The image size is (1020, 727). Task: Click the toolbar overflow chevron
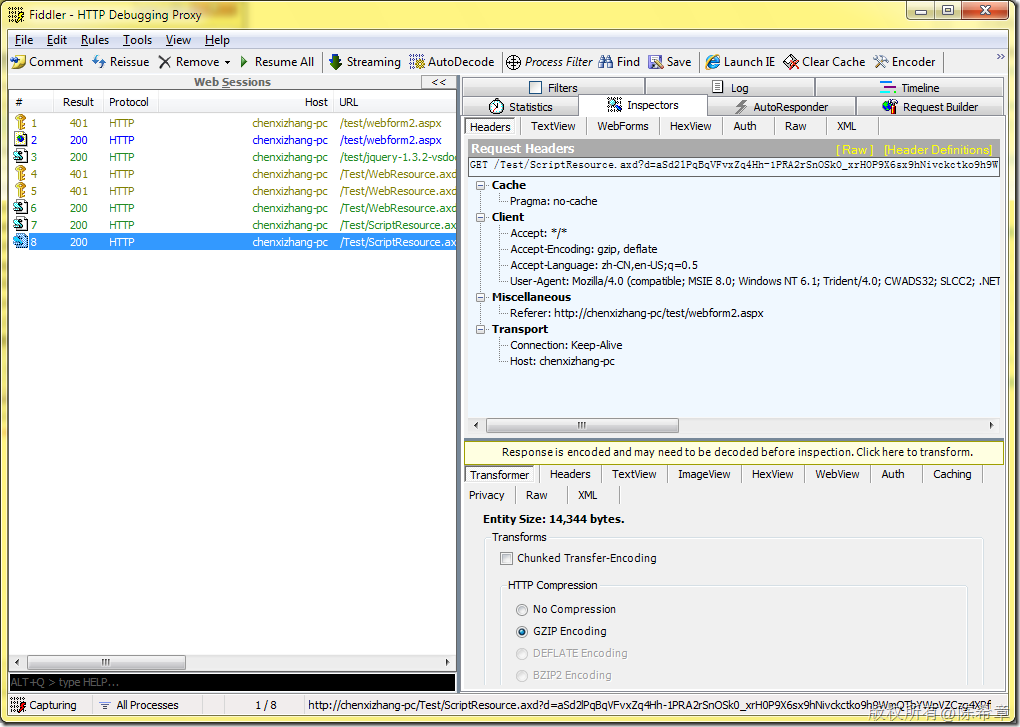point(1000,57)
